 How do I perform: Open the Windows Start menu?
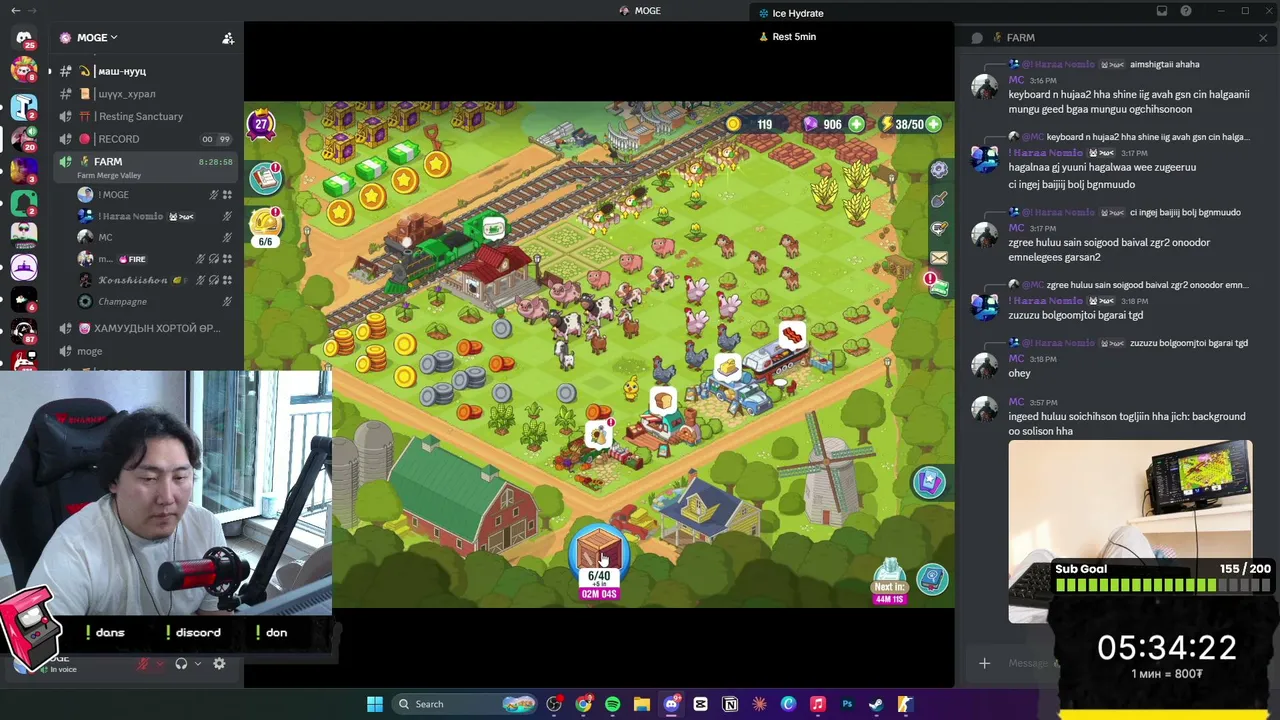tap(375, 704)
